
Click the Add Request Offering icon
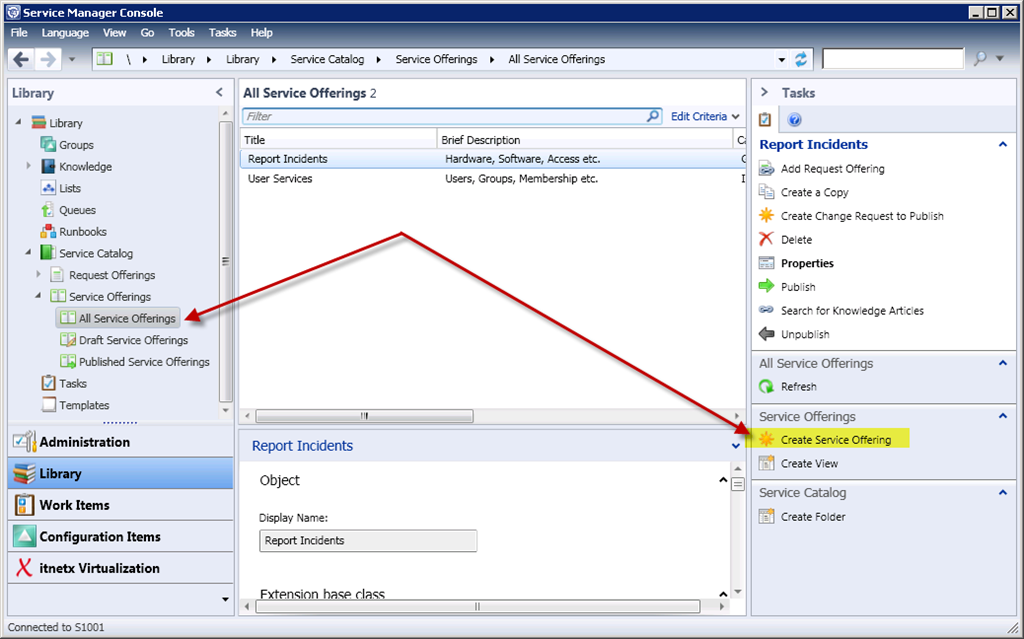766,169
